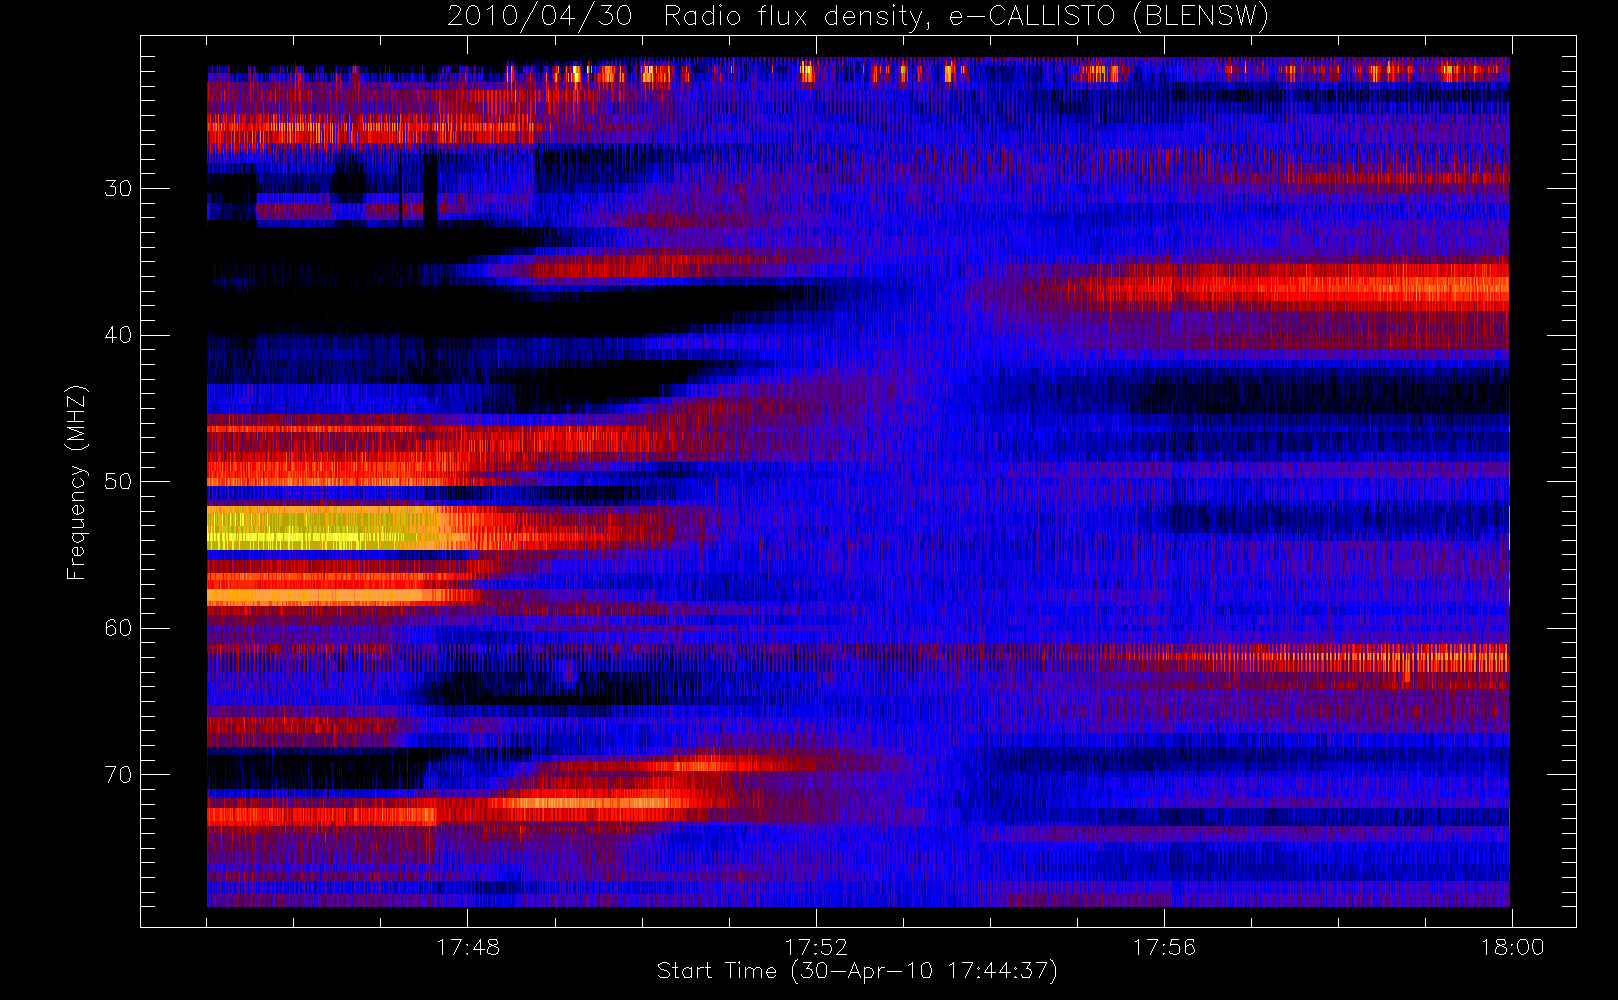Click the 30 MHz frequency tick label
1618x1000 pixels.
[118, 189]
